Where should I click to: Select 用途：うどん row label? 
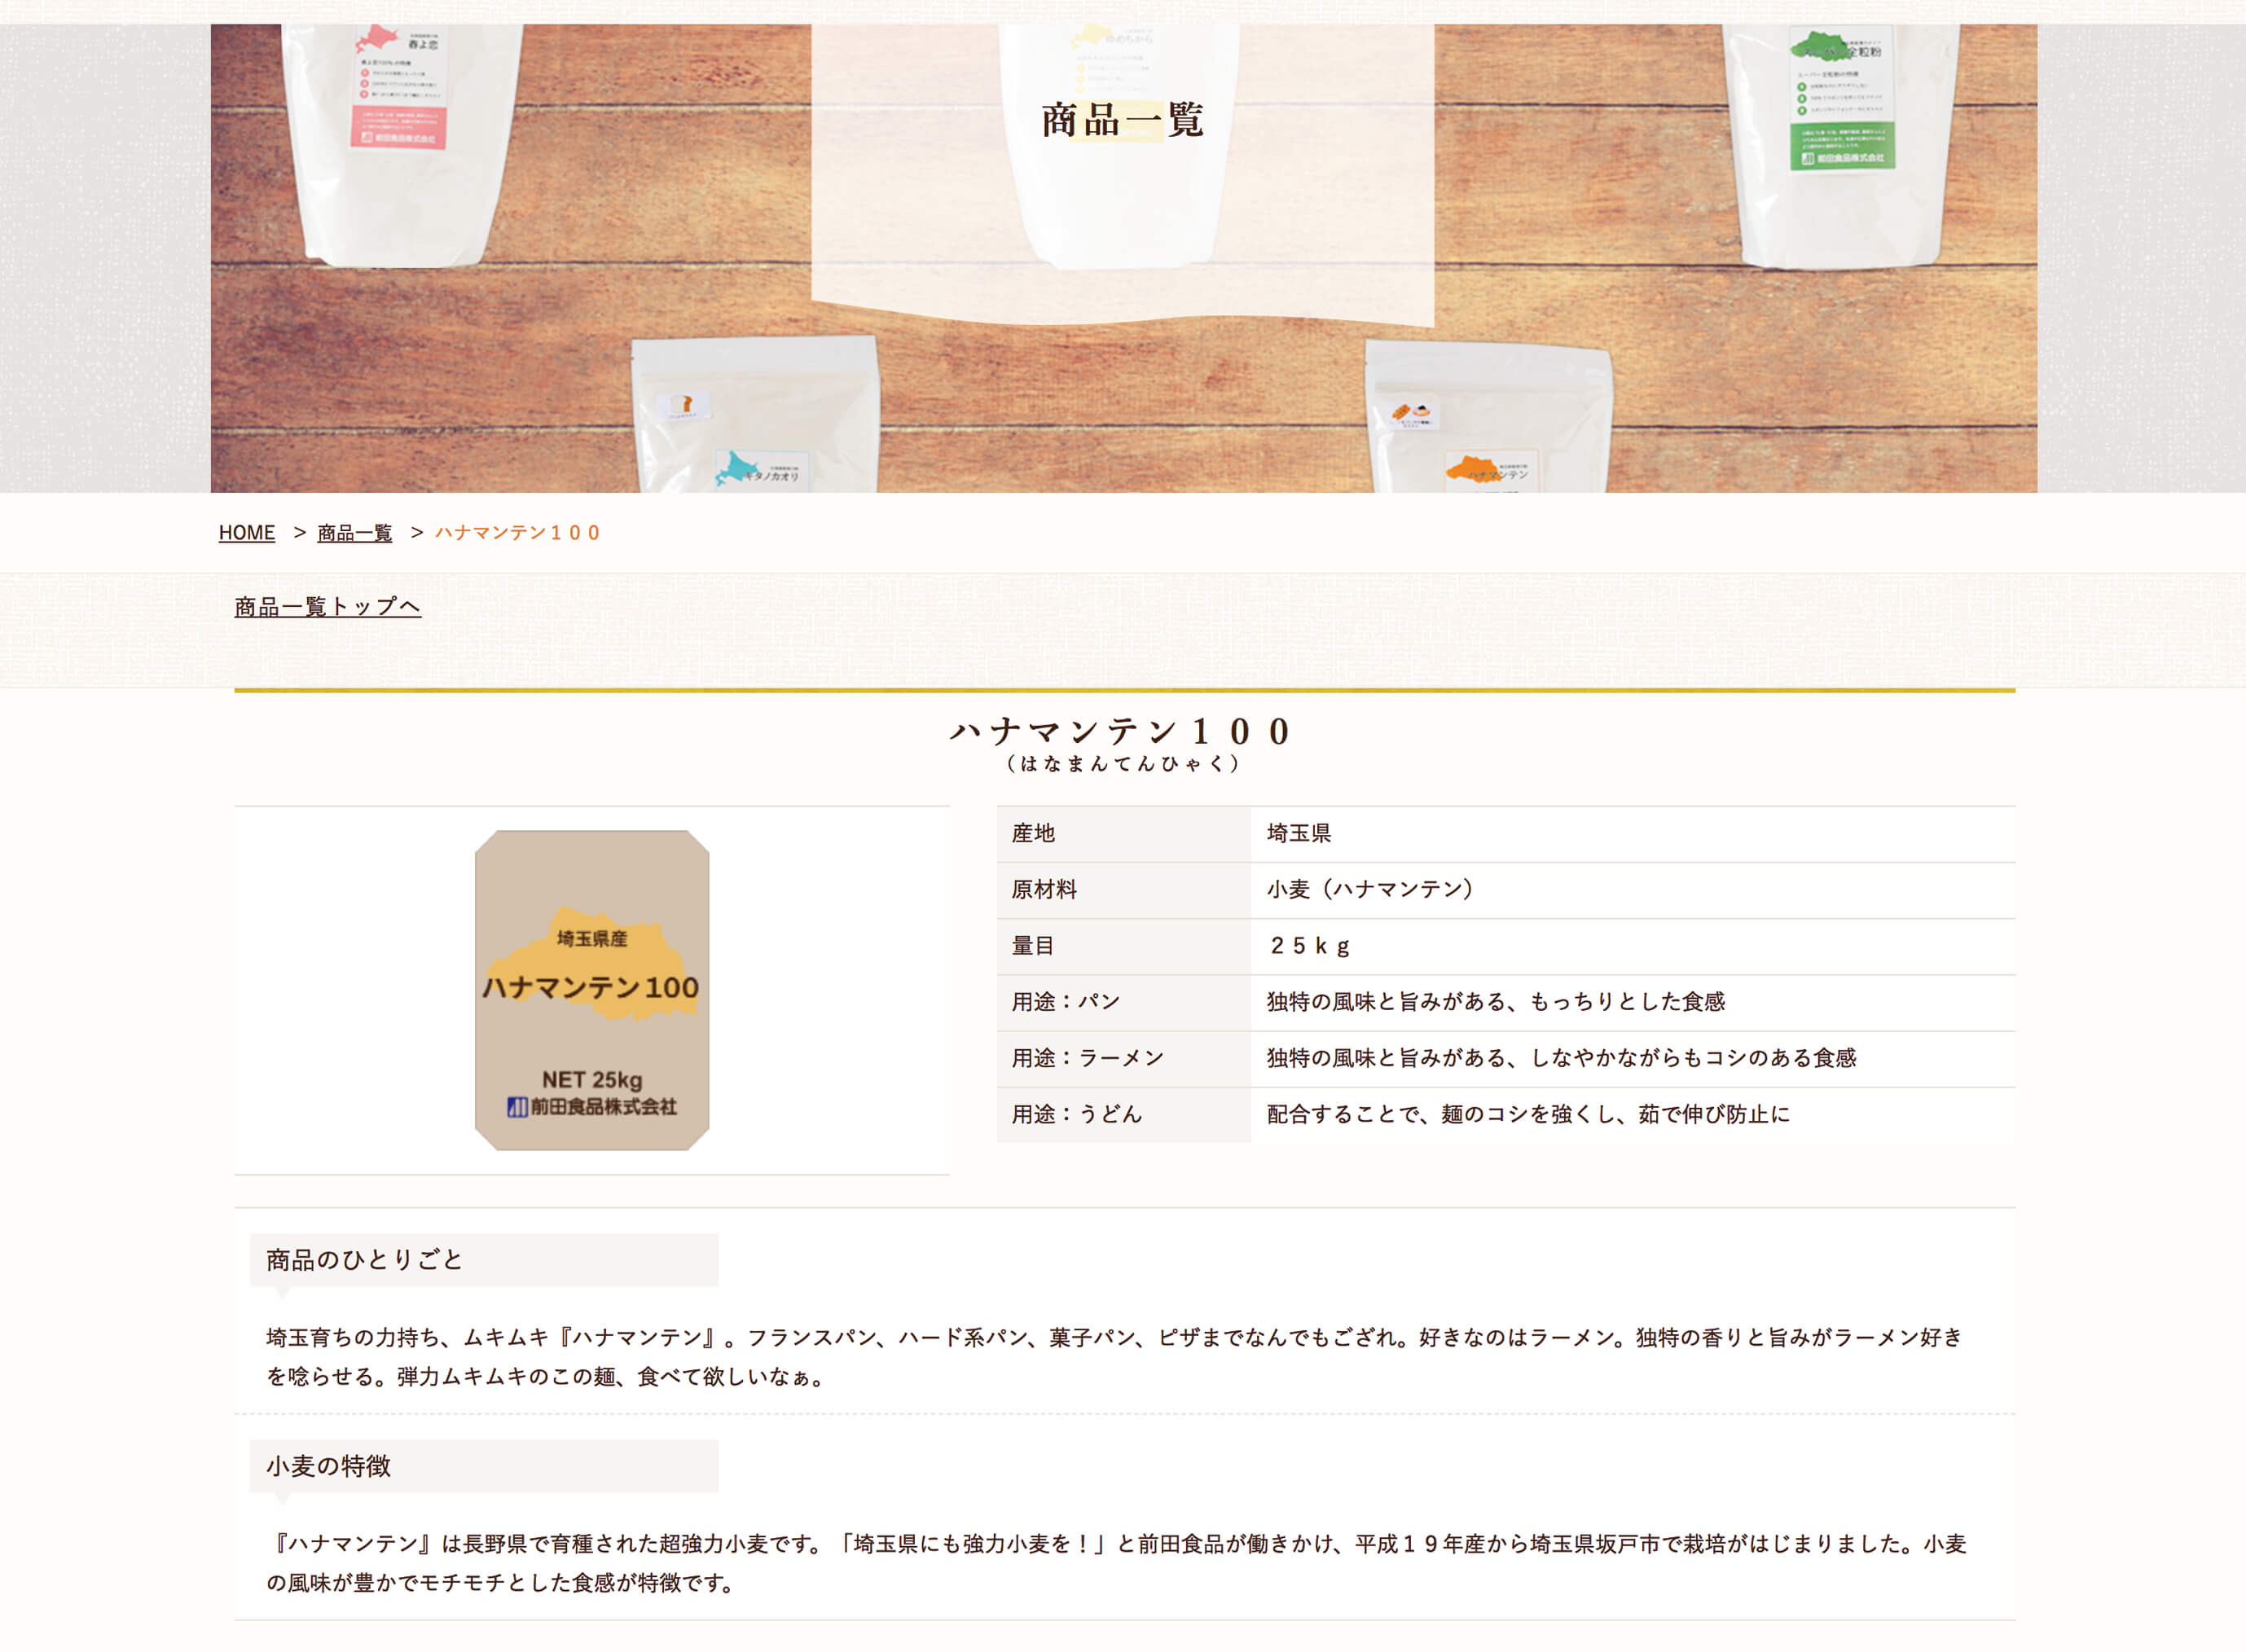click(x=1123, y=1114)
